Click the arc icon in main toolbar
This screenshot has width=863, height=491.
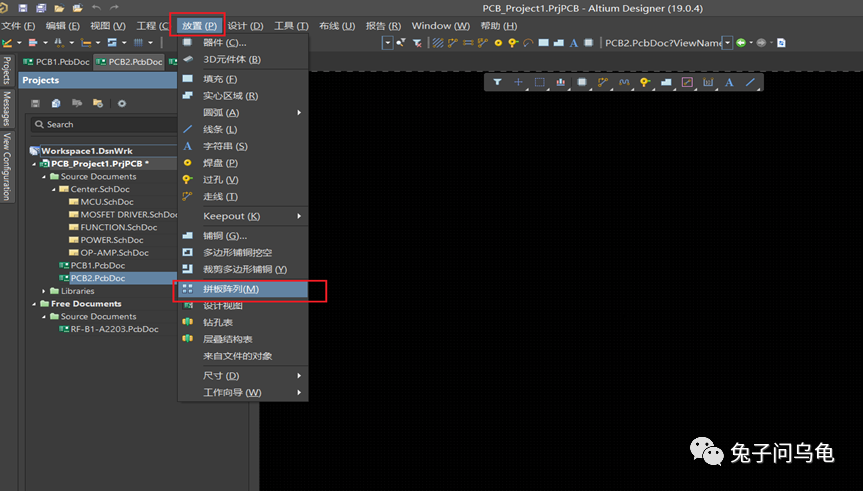(x=528, y=42)
